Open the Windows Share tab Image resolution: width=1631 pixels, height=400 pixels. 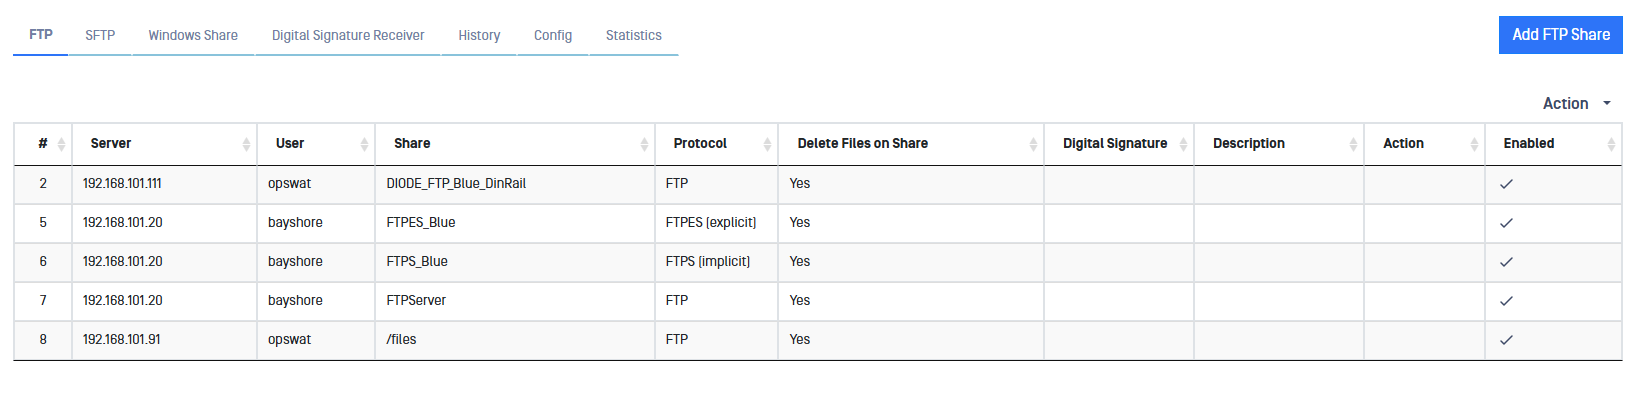(193, 35)
